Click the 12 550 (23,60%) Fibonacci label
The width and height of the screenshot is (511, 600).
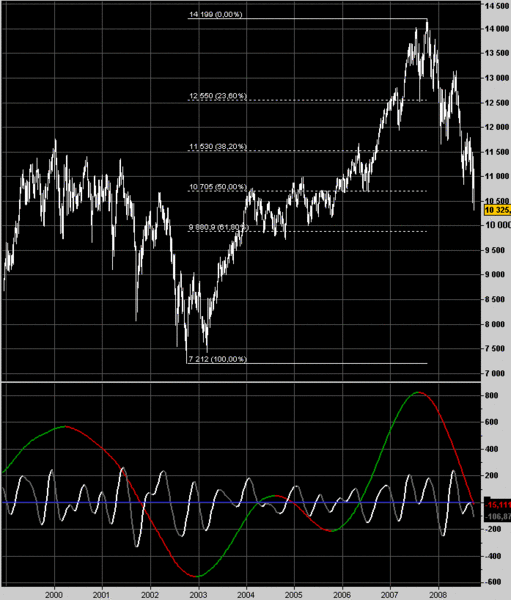click(x=218, y=96)
